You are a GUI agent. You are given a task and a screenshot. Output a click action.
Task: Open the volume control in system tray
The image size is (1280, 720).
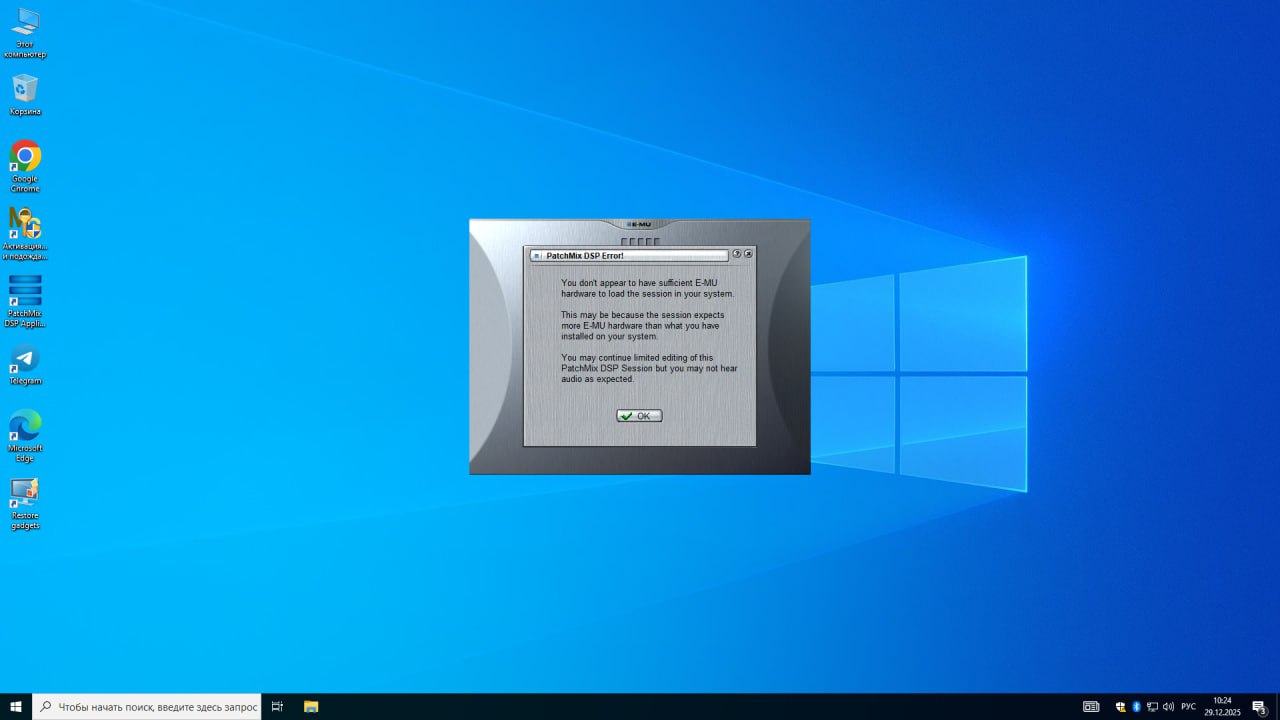[1168, 706]
